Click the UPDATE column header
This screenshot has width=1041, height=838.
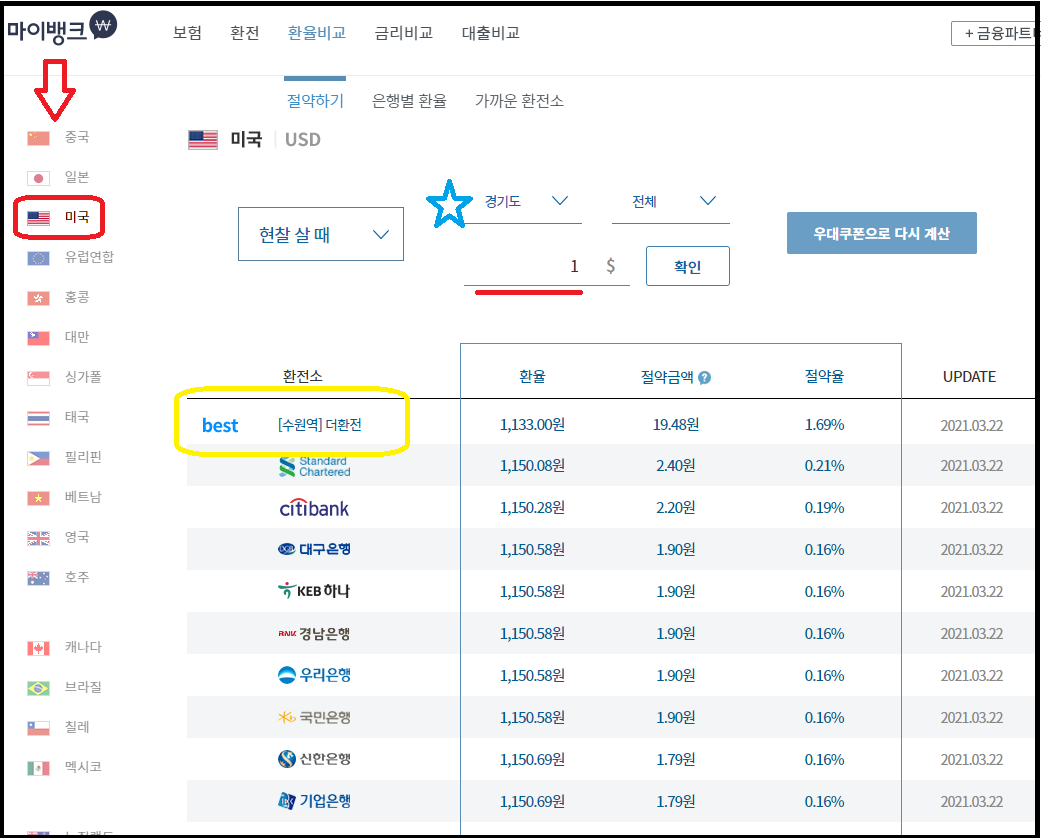click(x=969, y=377)
